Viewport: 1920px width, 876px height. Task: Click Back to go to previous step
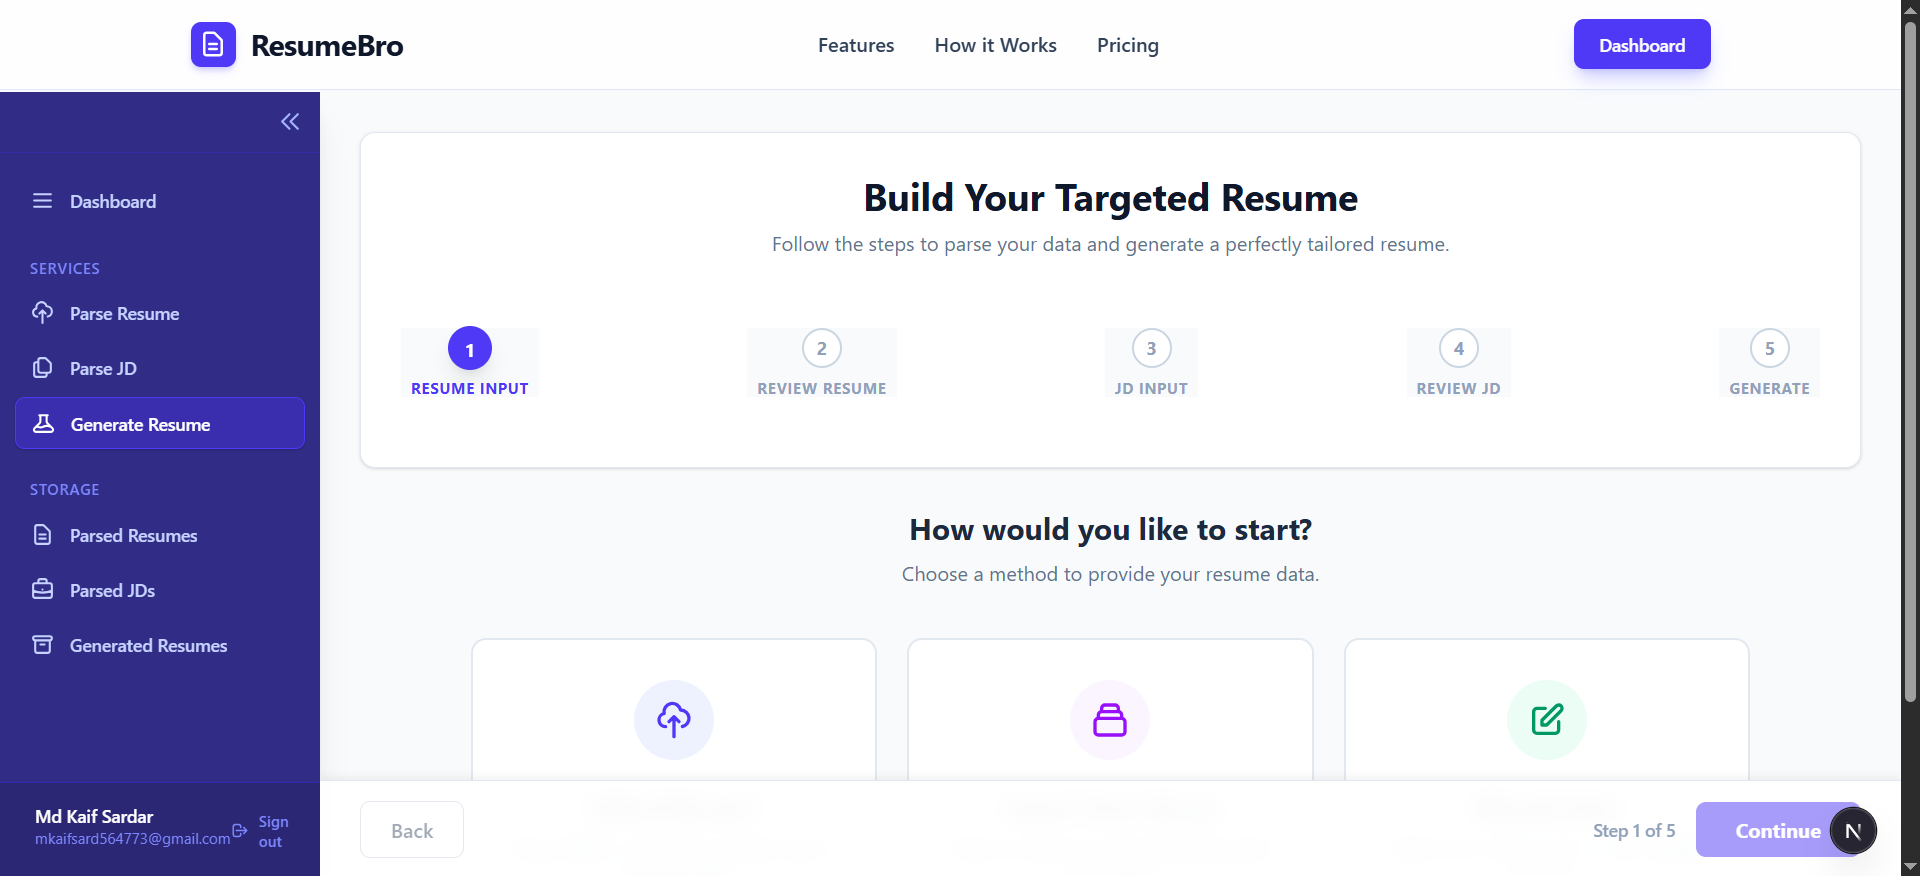coord(411,830)
